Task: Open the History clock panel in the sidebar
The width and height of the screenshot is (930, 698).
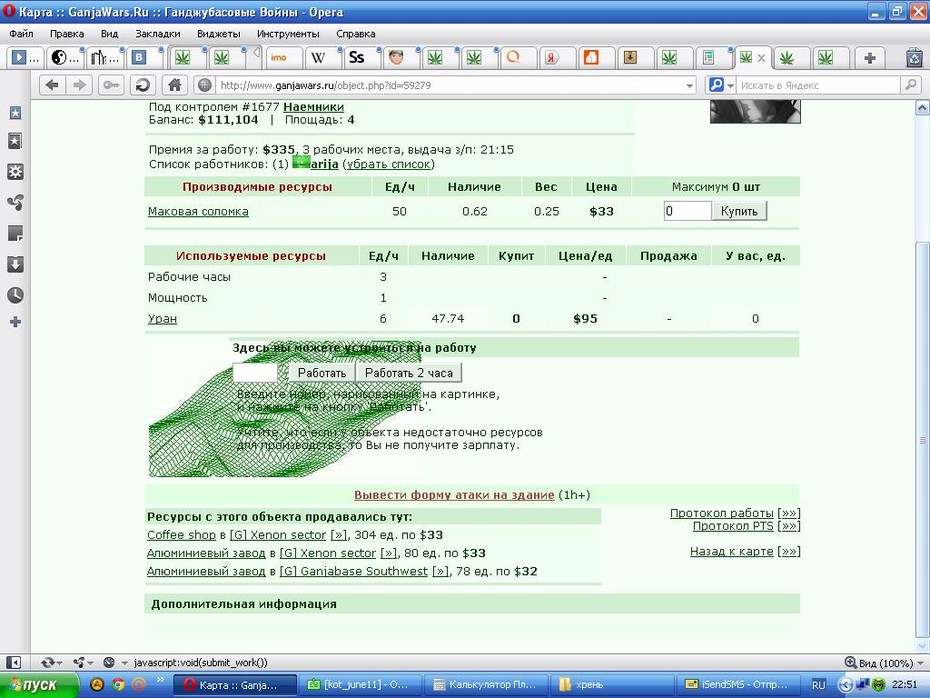Action: pyautogui.click(x=15, y=295)
